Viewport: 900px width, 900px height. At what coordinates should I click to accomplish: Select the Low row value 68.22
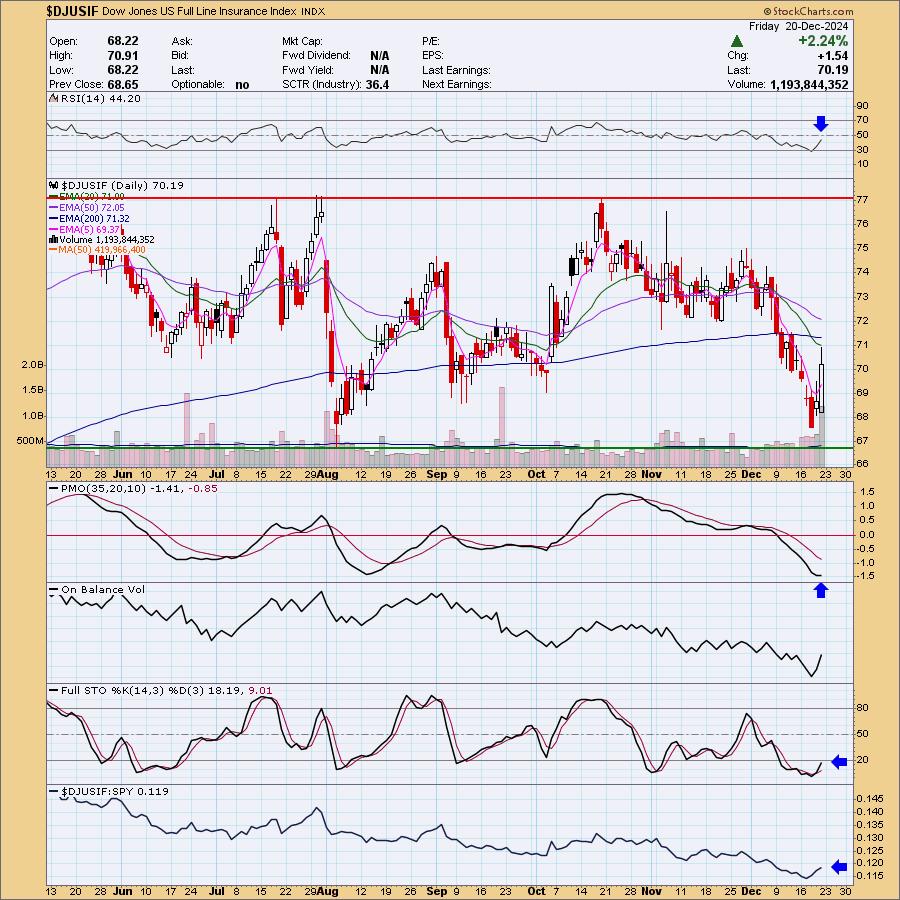[x=122, y=70]
